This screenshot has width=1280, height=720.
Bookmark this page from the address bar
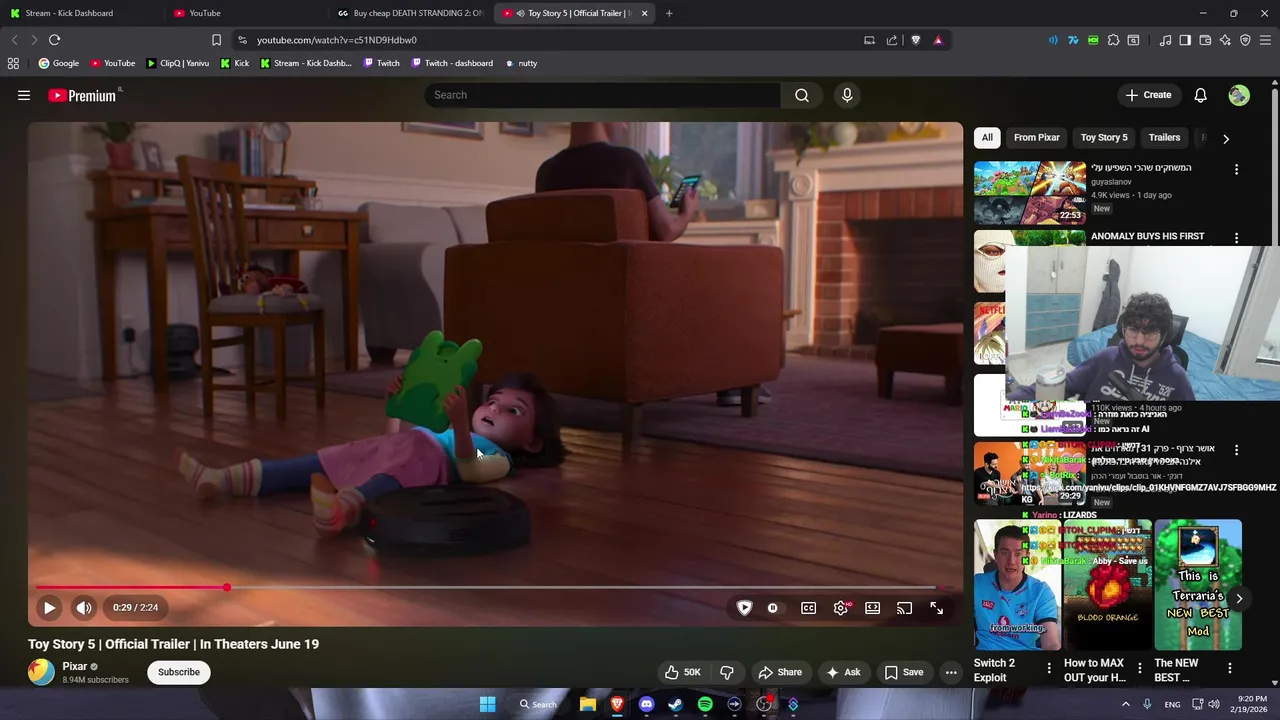coord(216,40)
